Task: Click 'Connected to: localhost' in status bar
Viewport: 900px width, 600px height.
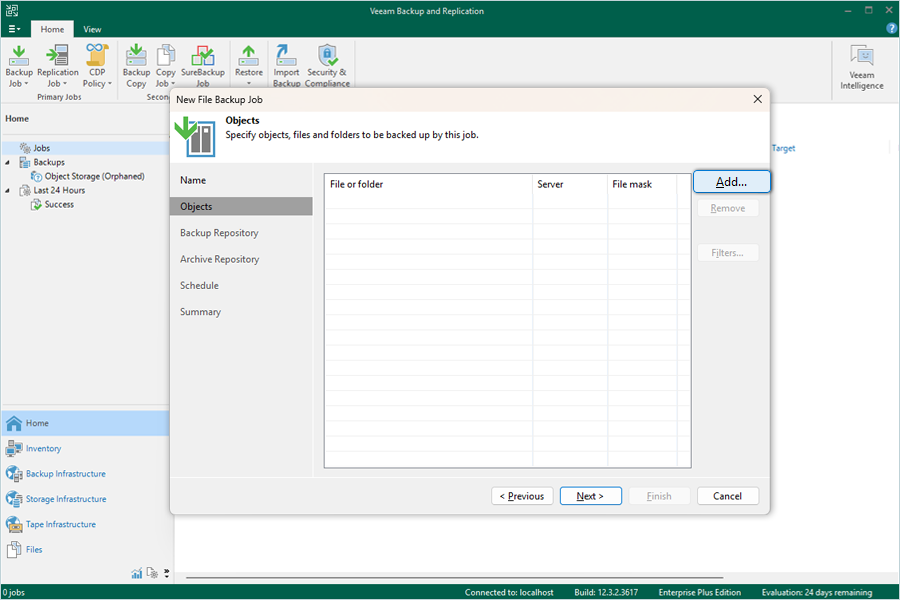Action: click(x=509, y=593)
